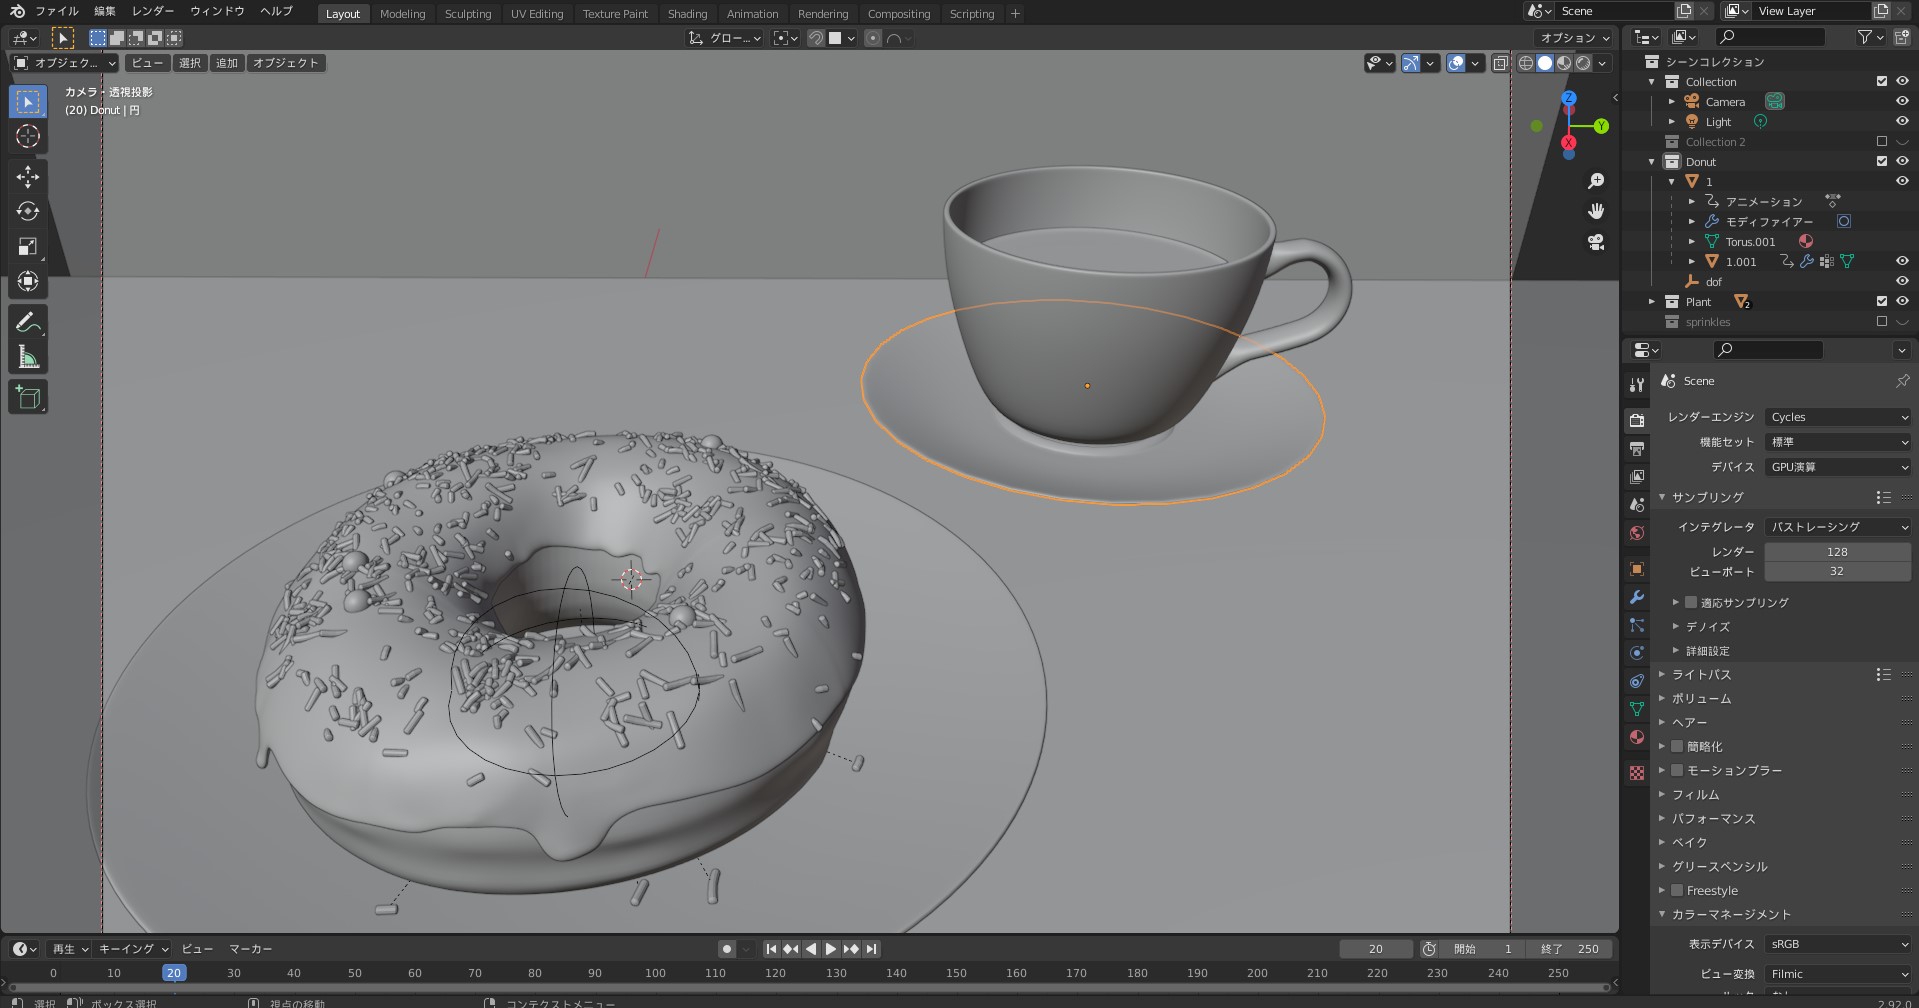
Task: Open the Modifier properties wrench tab
Action: [x=1637, y=597]
